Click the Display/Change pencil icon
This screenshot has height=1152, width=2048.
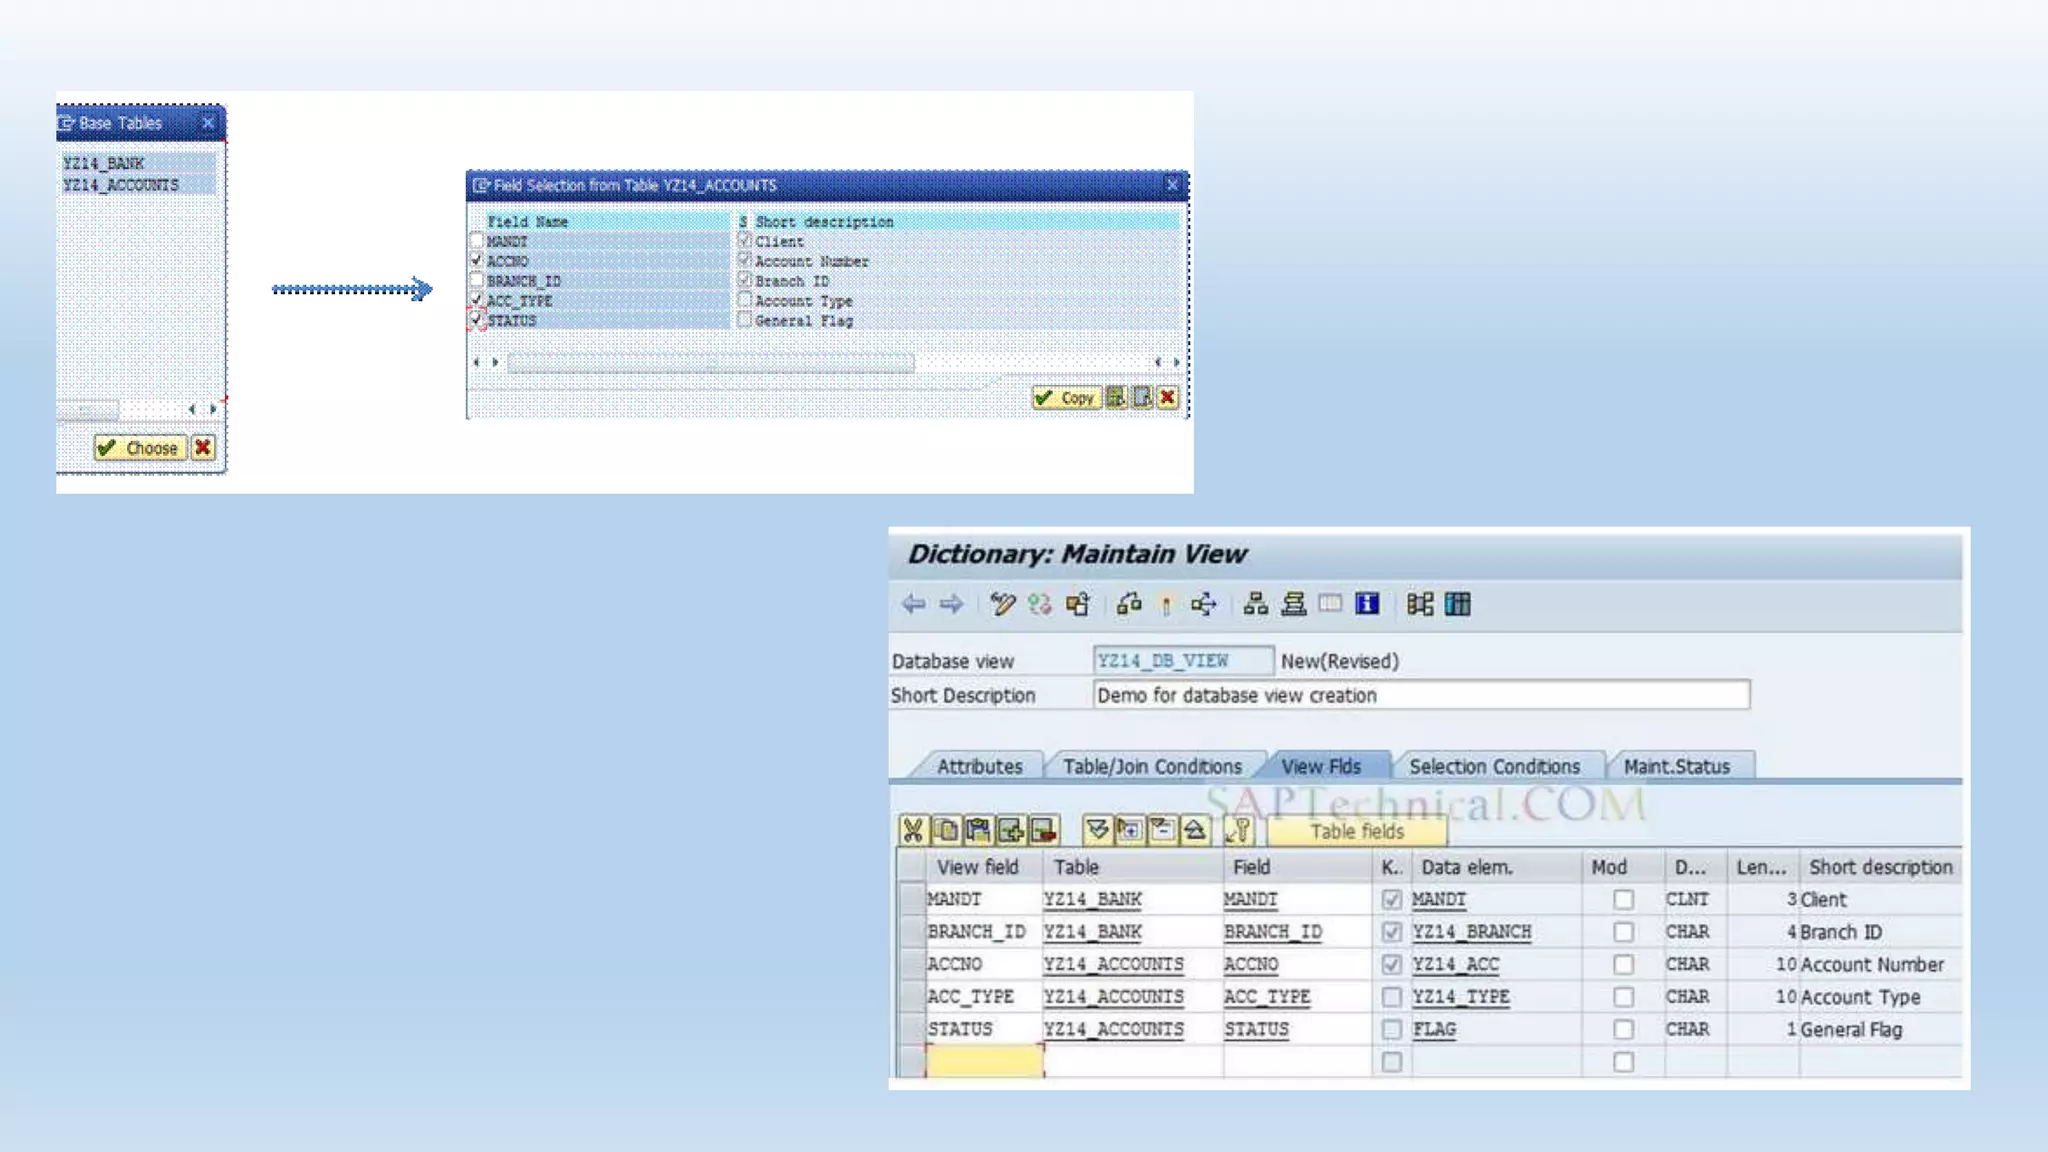click(1002, 604)
